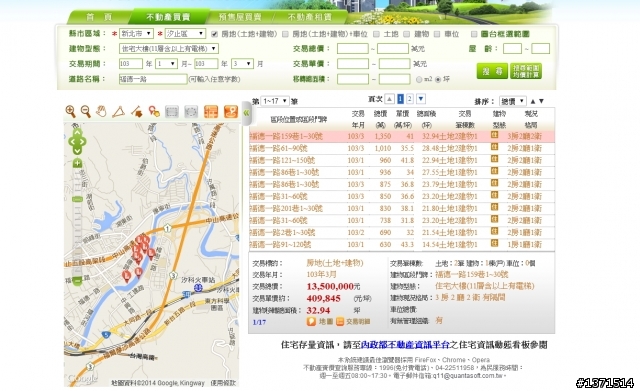
Task: Choose the line distance measuring tool
Action: pyautogui.click(x=136, y=111)
